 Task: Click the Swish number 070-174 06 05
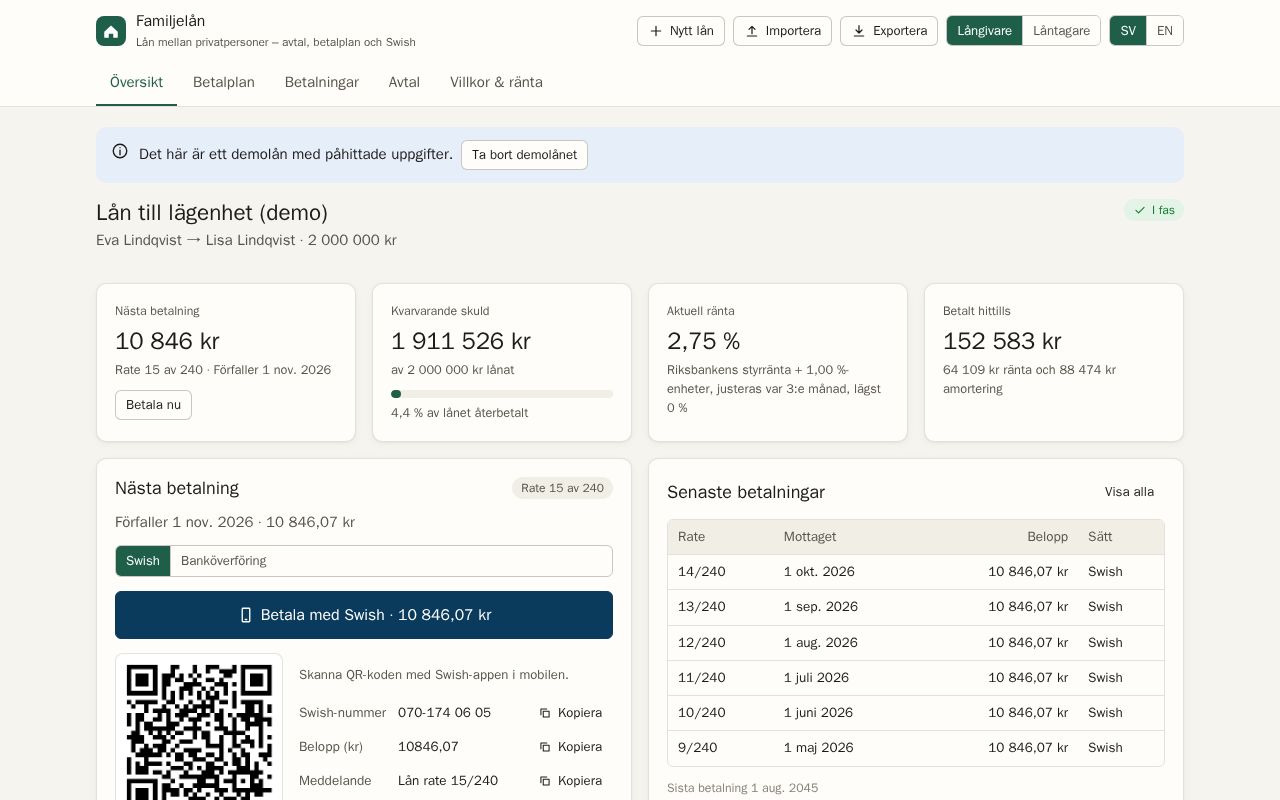444,713
